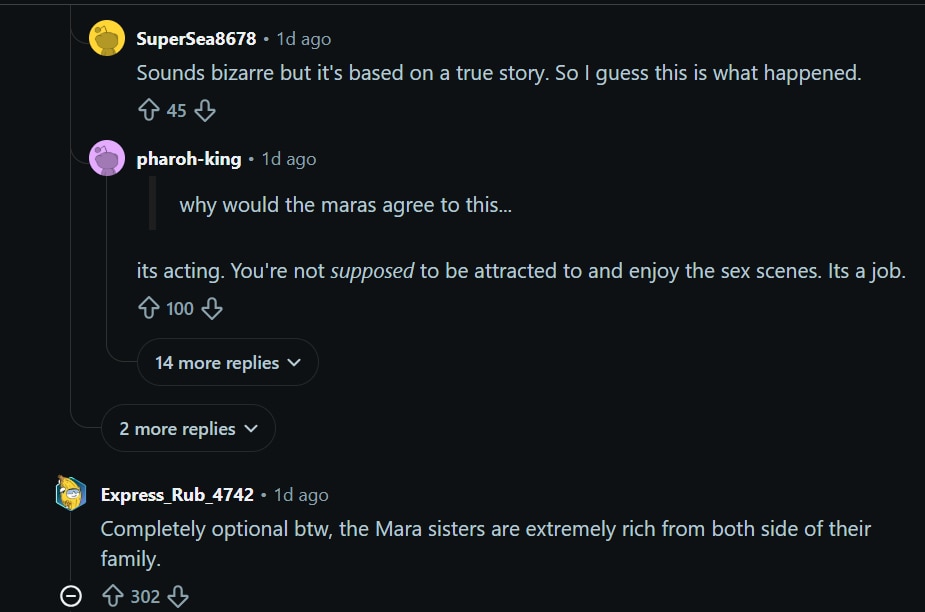The image size is (925, 612).
Task: Open SuperSea8678's yellow avatar
Action: [107, 38]
